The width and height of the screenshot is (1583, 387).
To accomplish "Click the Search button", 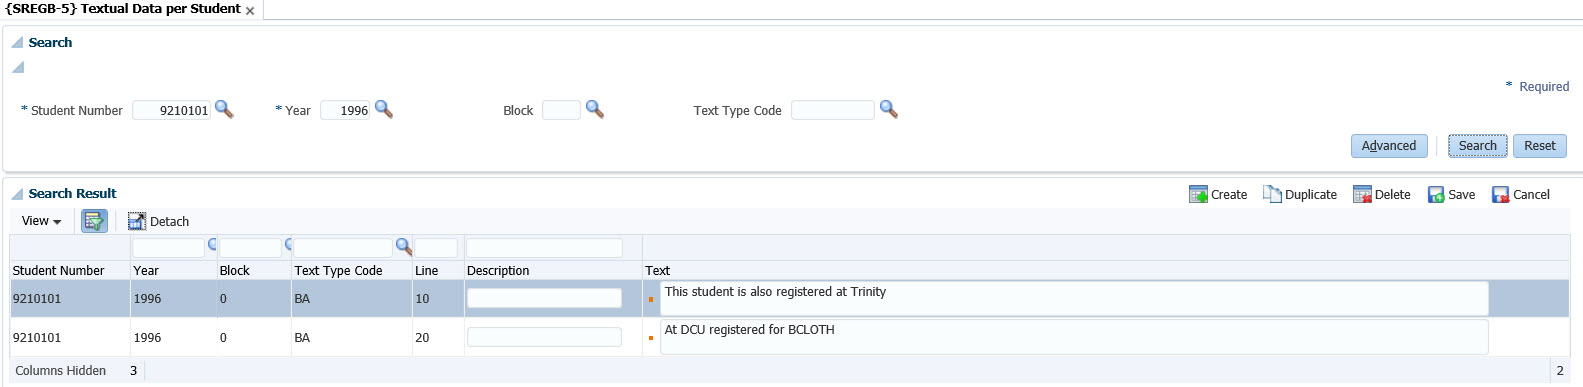I will click(1478, 146).
